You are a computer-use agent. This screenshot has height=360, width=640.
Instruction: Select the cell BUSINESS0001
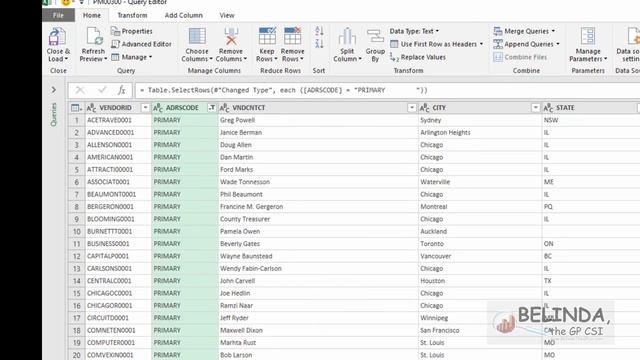118,244
